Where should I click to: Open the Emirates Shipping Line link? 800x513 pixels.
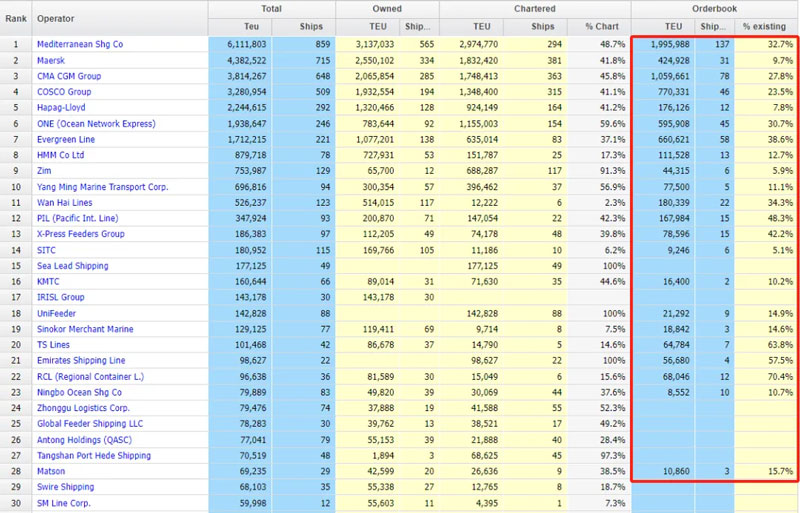pos(81,360)
